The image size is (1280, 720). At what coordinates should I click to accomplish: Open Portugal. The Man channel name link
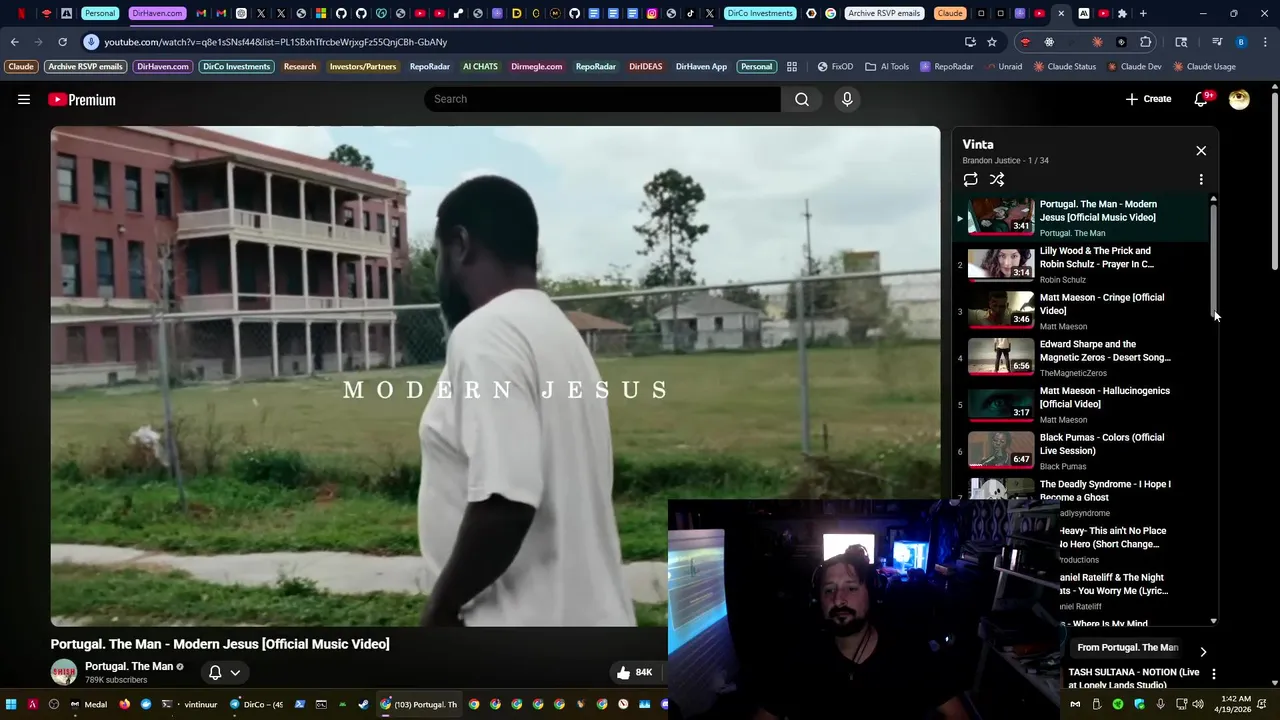(x=129, y=666)
